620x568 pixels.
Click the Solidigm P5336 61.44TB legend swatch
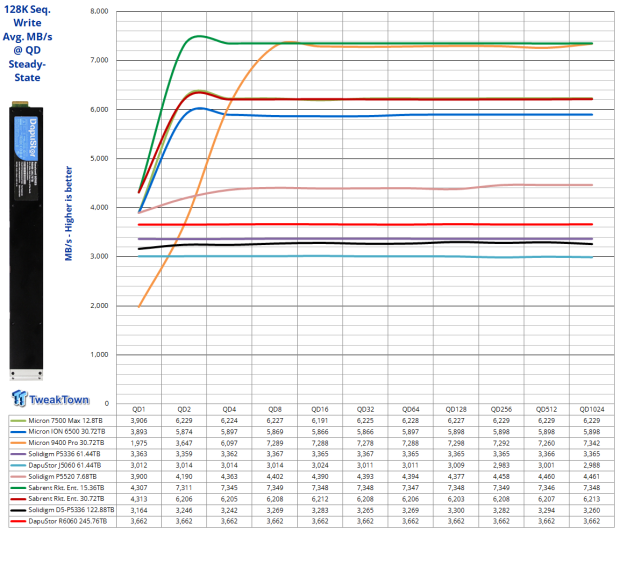point(18,454)
